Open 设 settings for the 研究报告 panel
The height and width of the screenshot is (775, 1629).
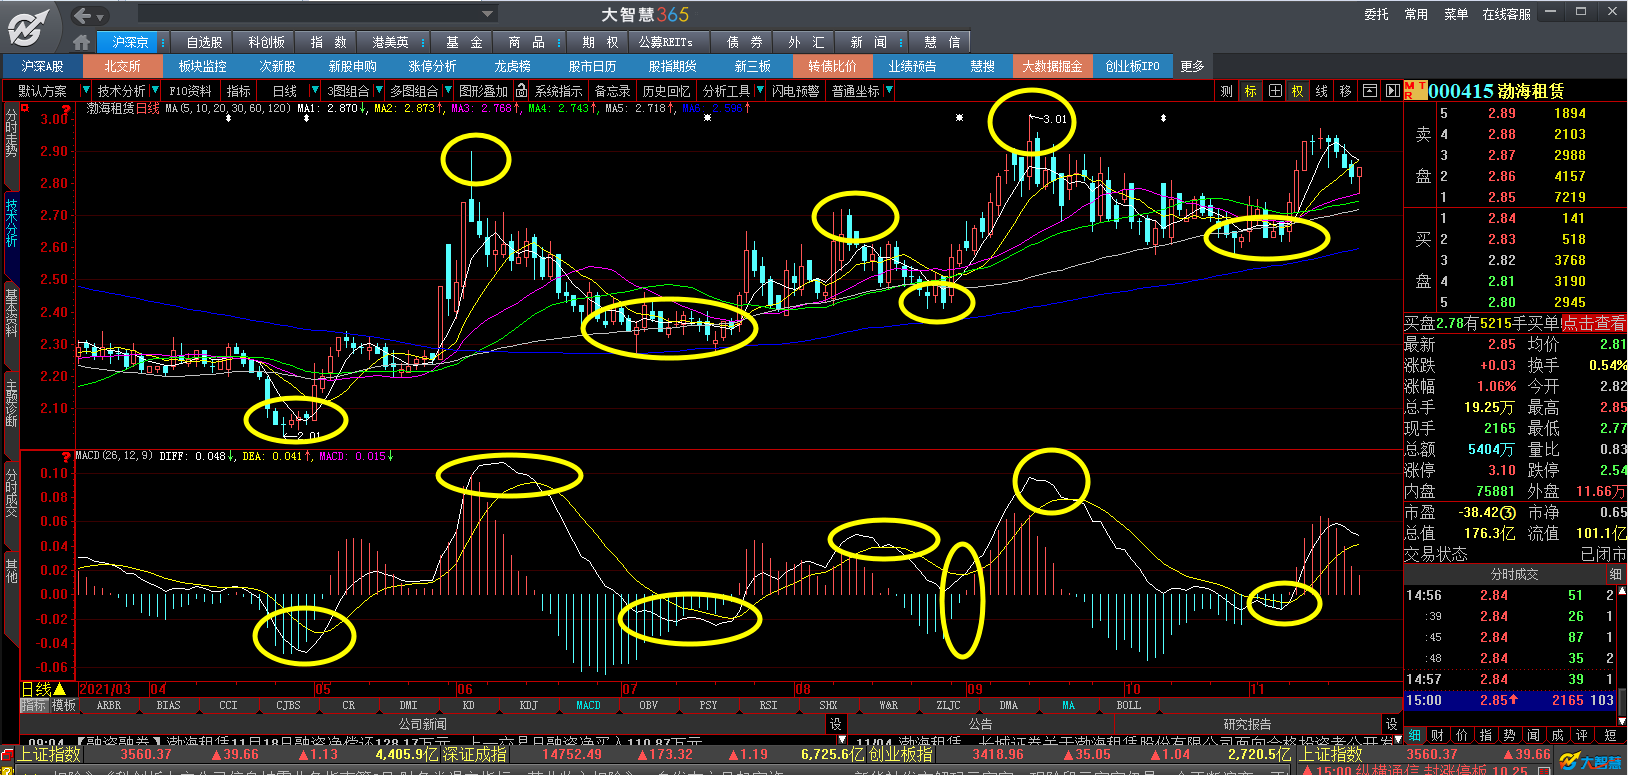coord(1391,724)
